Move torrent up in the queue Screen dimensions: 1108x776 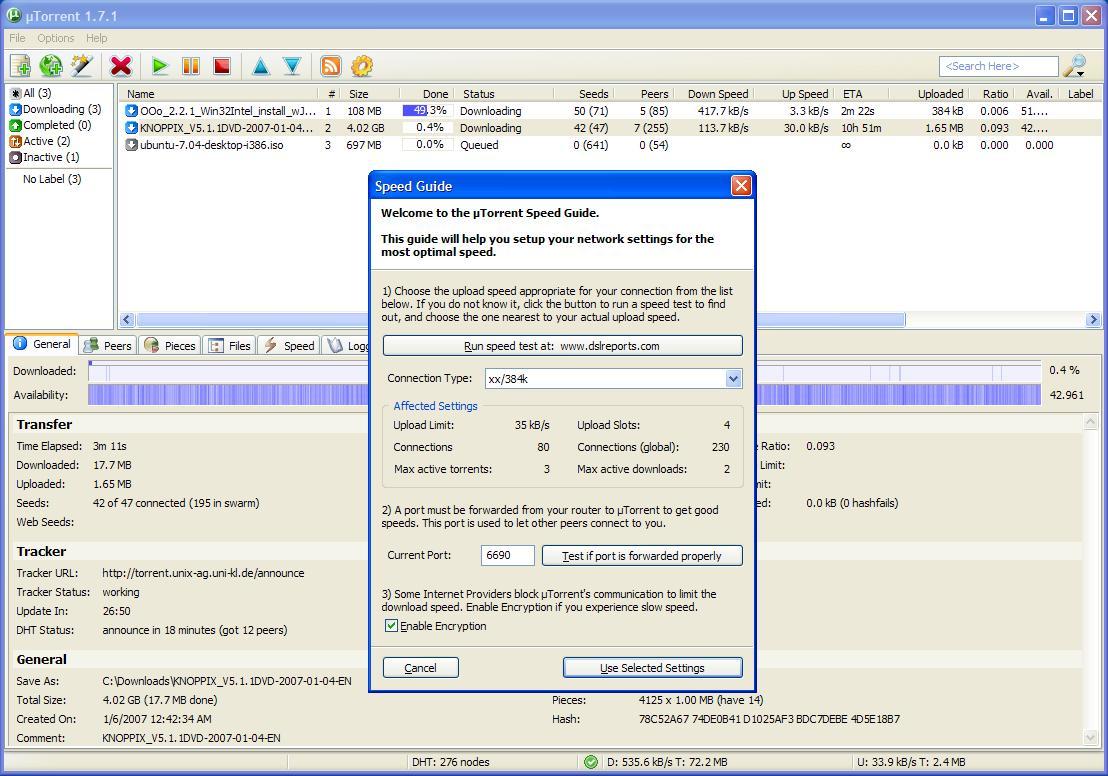[261, 66]
